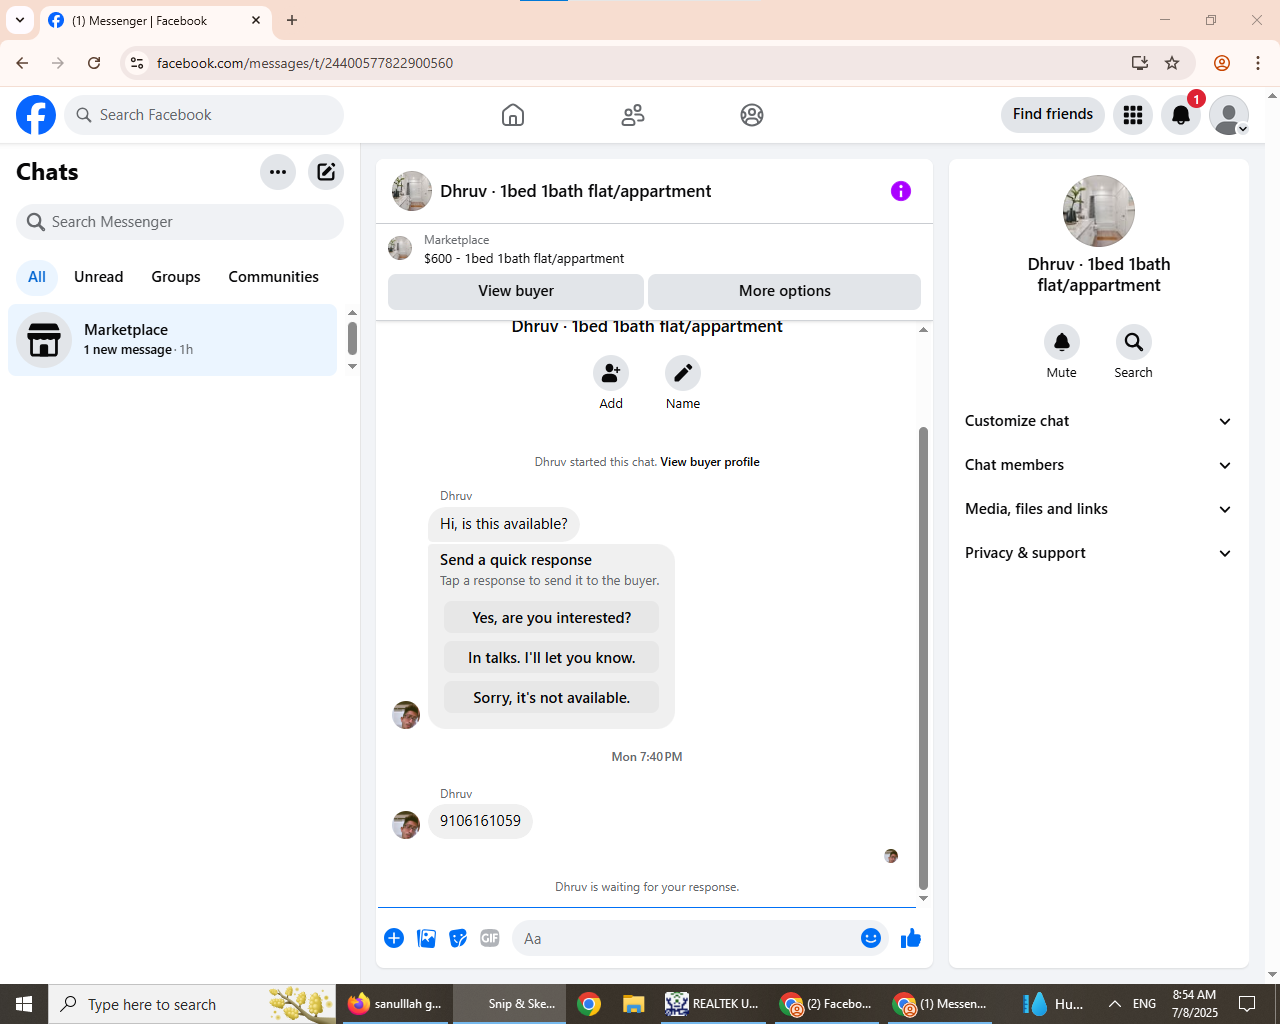Focus the Search Facebook field

(x=204, y=115)
